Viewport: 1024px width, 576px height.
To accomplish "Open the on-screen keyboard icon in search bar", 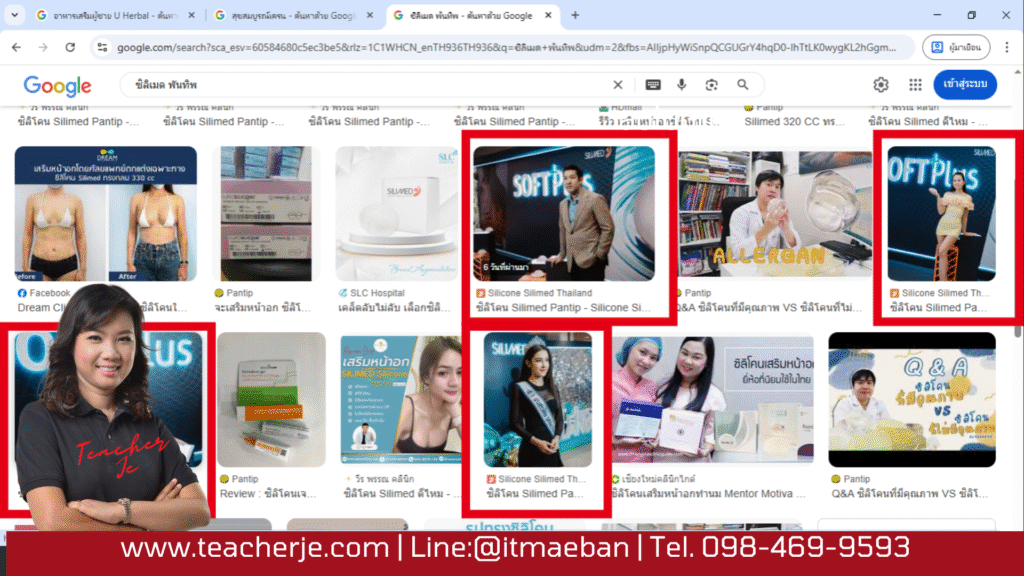I will (653, 85).
